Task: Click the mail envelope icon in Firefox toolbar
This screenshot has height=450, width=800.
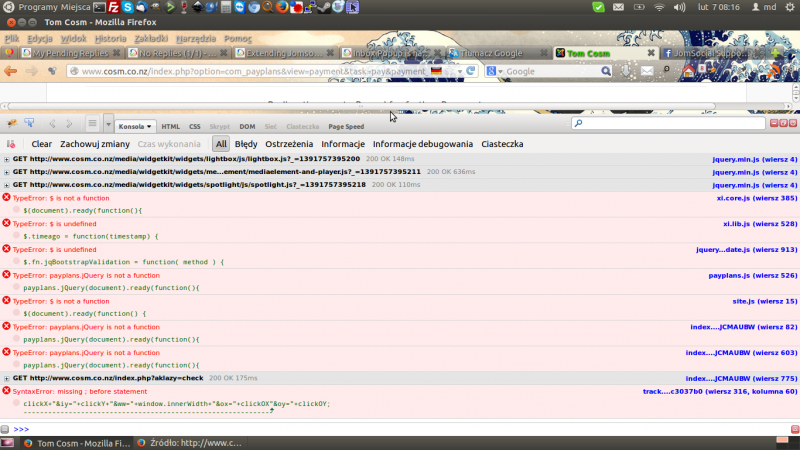Action: point(647,71)
